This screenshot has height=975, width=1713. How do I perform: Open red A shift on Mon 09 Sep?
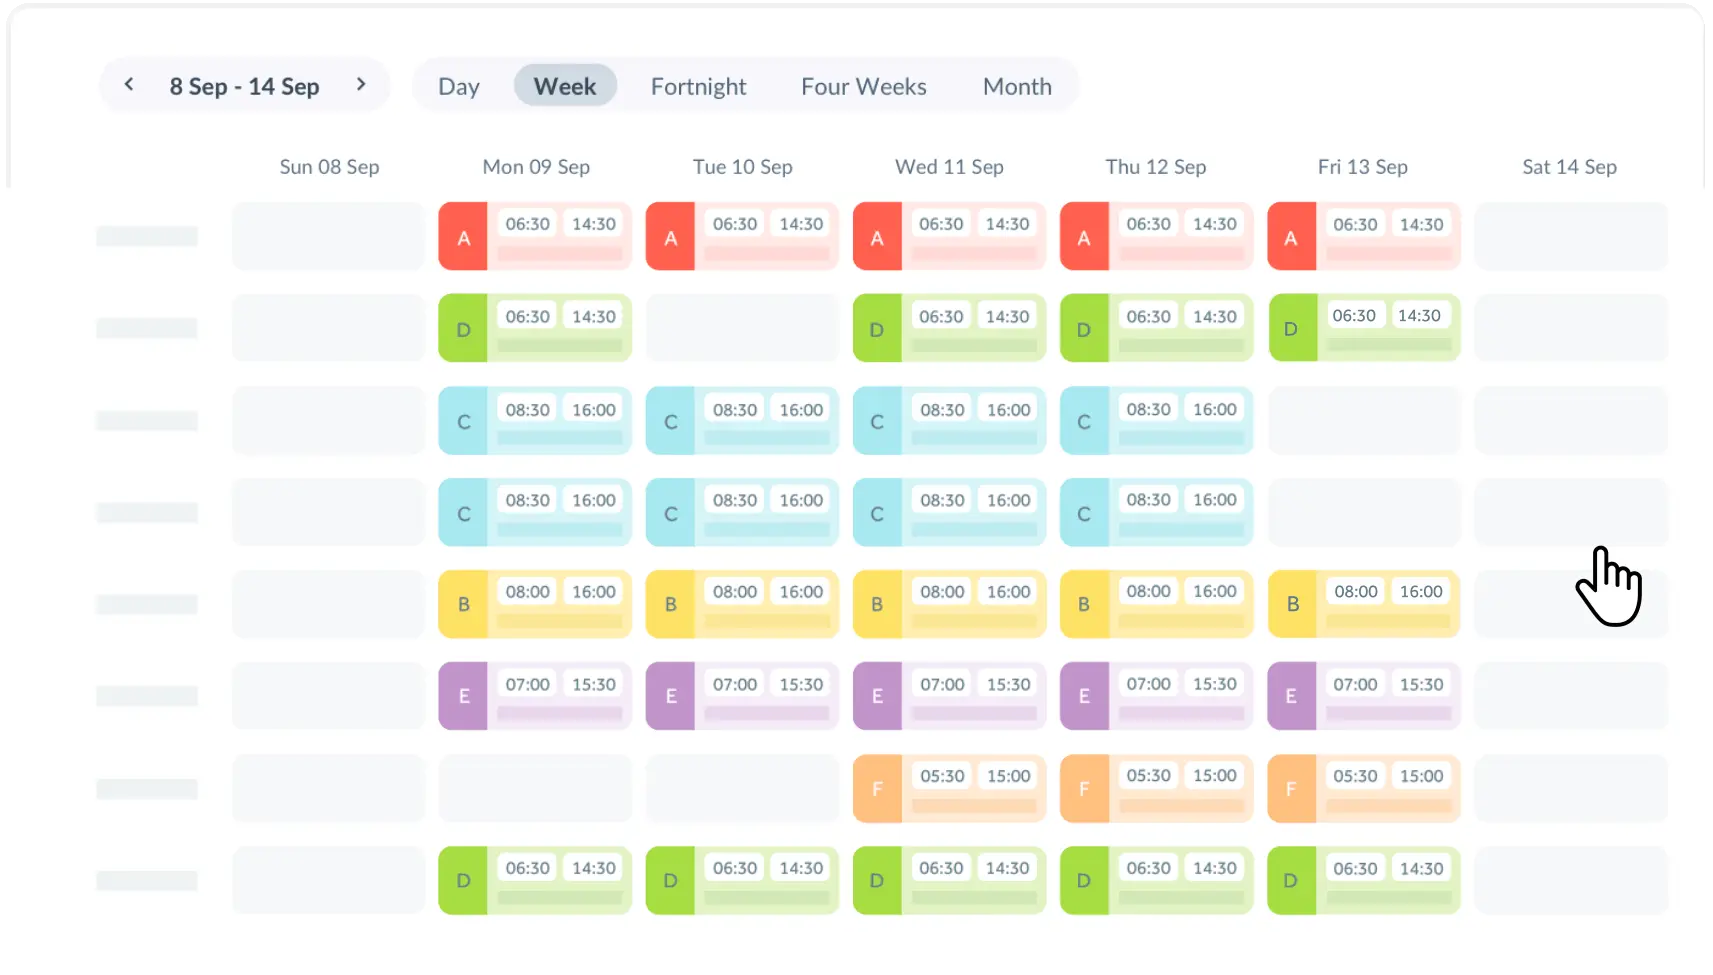point(535,237)
